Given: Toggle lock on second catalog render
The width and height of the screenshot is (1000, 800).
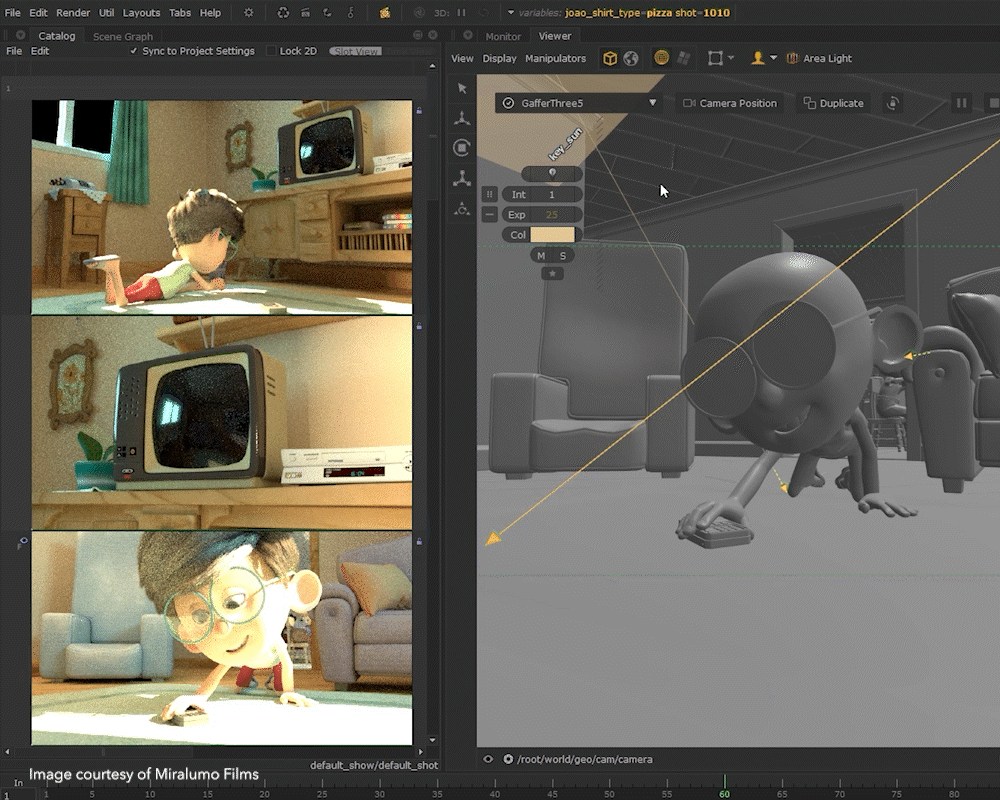Looking at the screenshot, I should [x=419, y=326].
